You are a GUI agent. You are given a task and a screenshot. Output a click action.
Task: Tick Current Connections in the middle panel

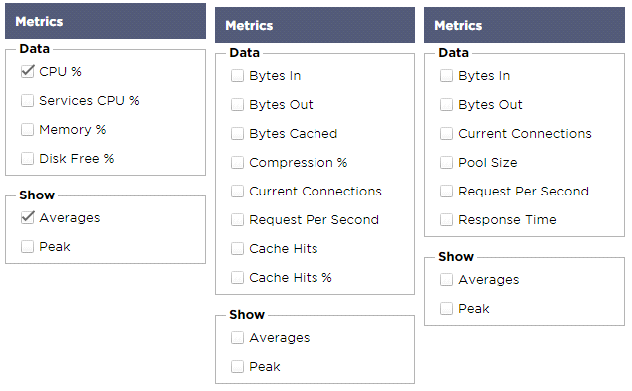(x=237, y=191)
